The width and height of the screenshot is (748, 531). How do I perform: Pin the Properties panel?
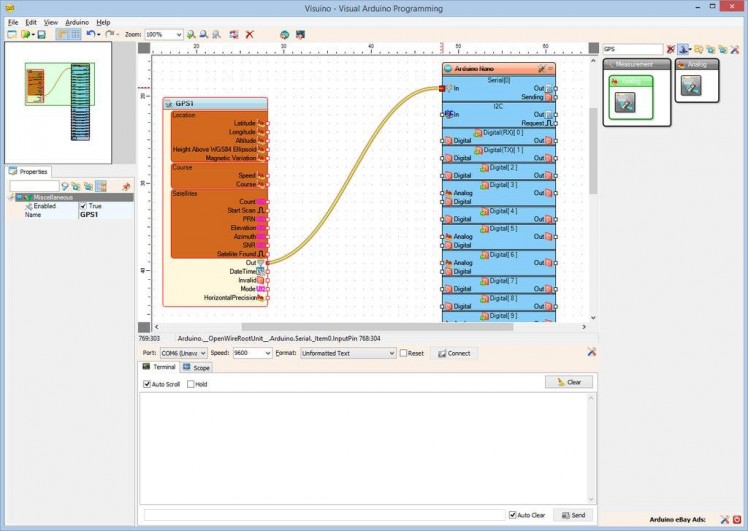click(x=126, y=186)
